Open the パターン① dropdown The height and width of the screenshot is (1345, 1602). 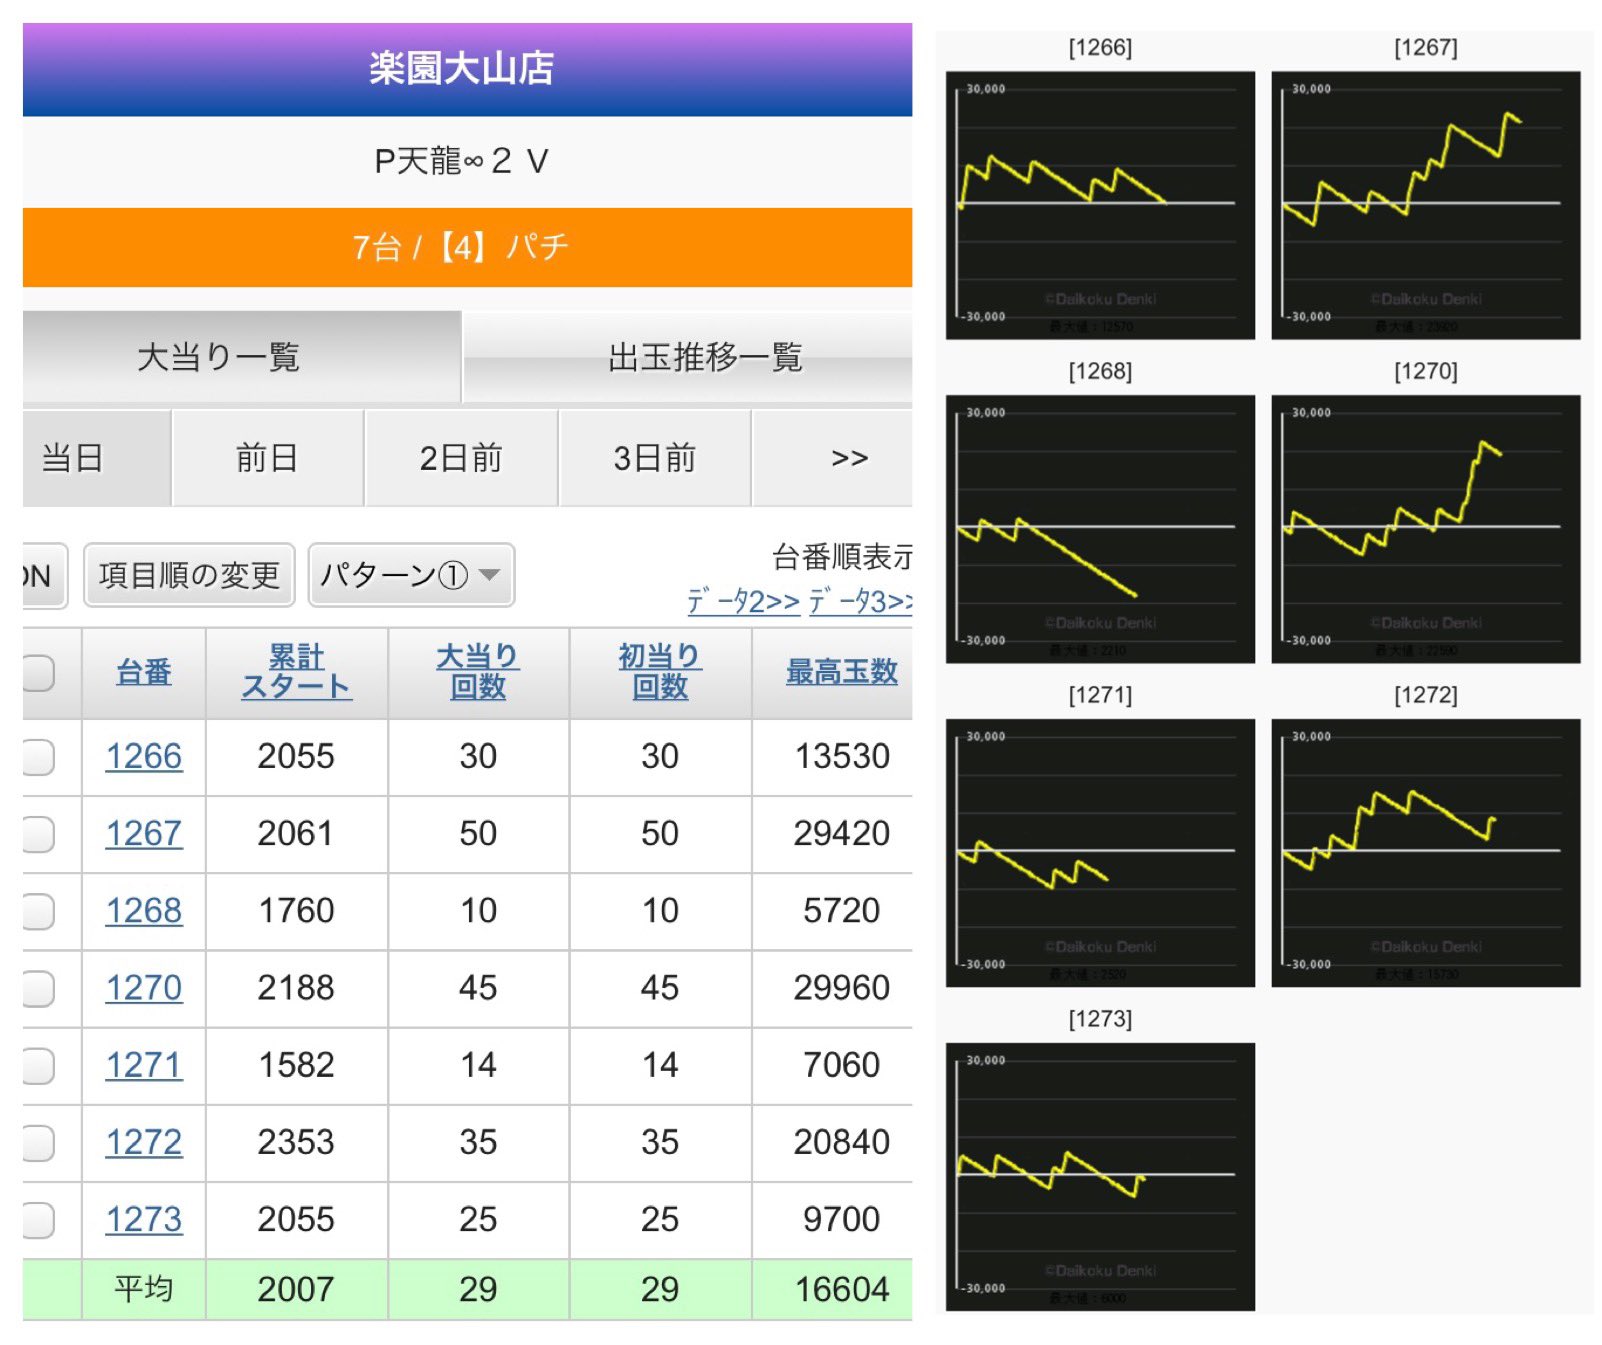point(411,575)
